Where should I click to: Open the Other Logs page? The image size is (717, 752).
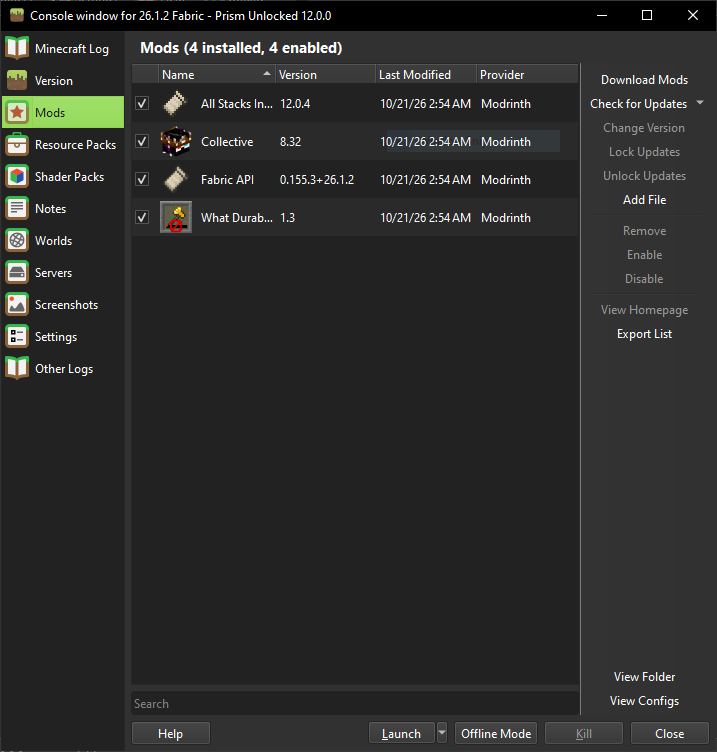[63, 369]
